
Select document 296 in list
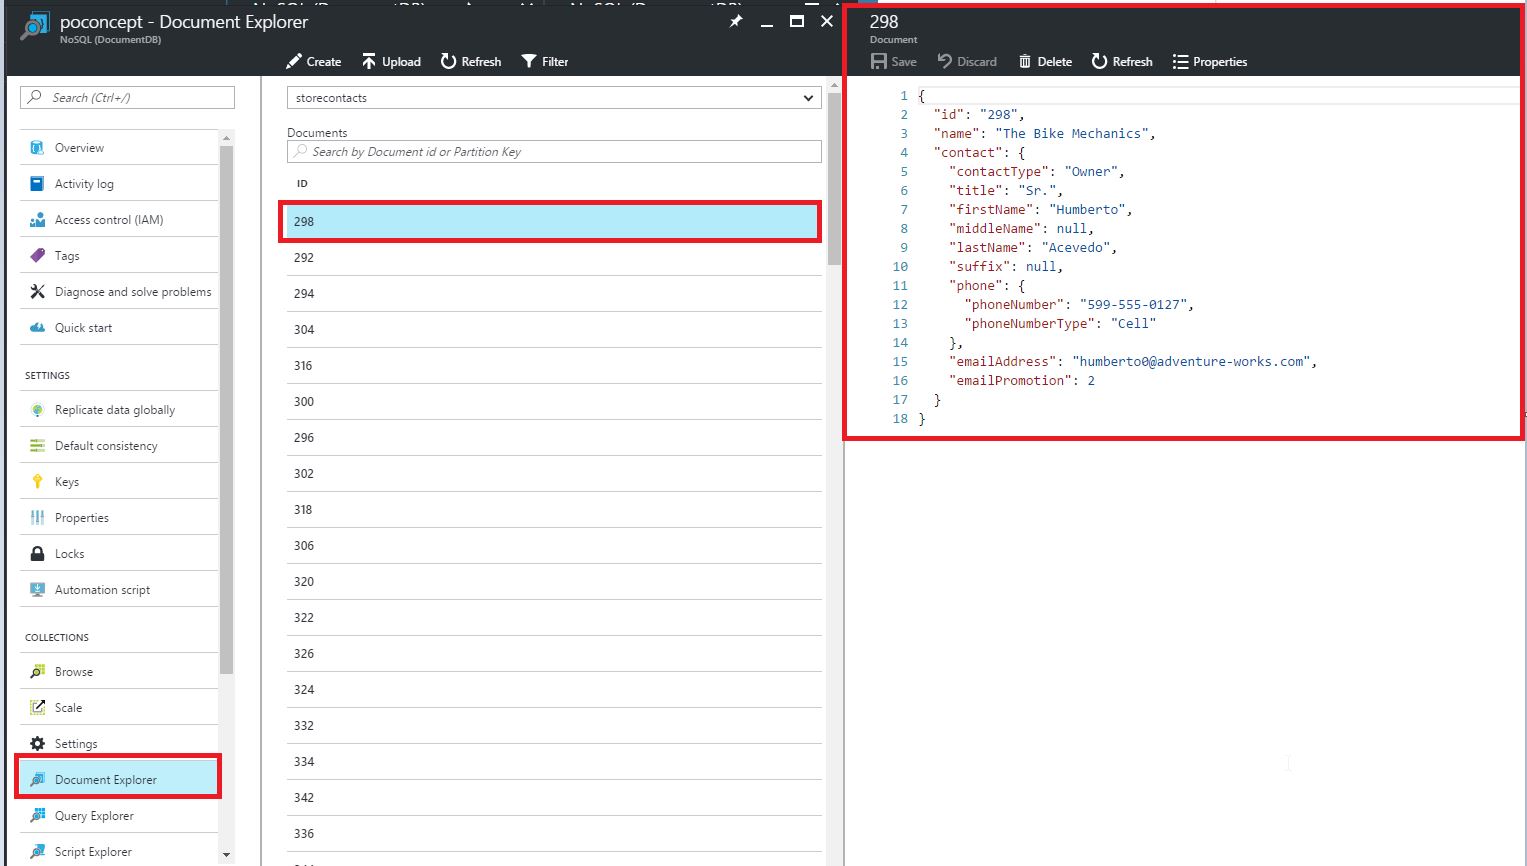(x=554, y=438)
